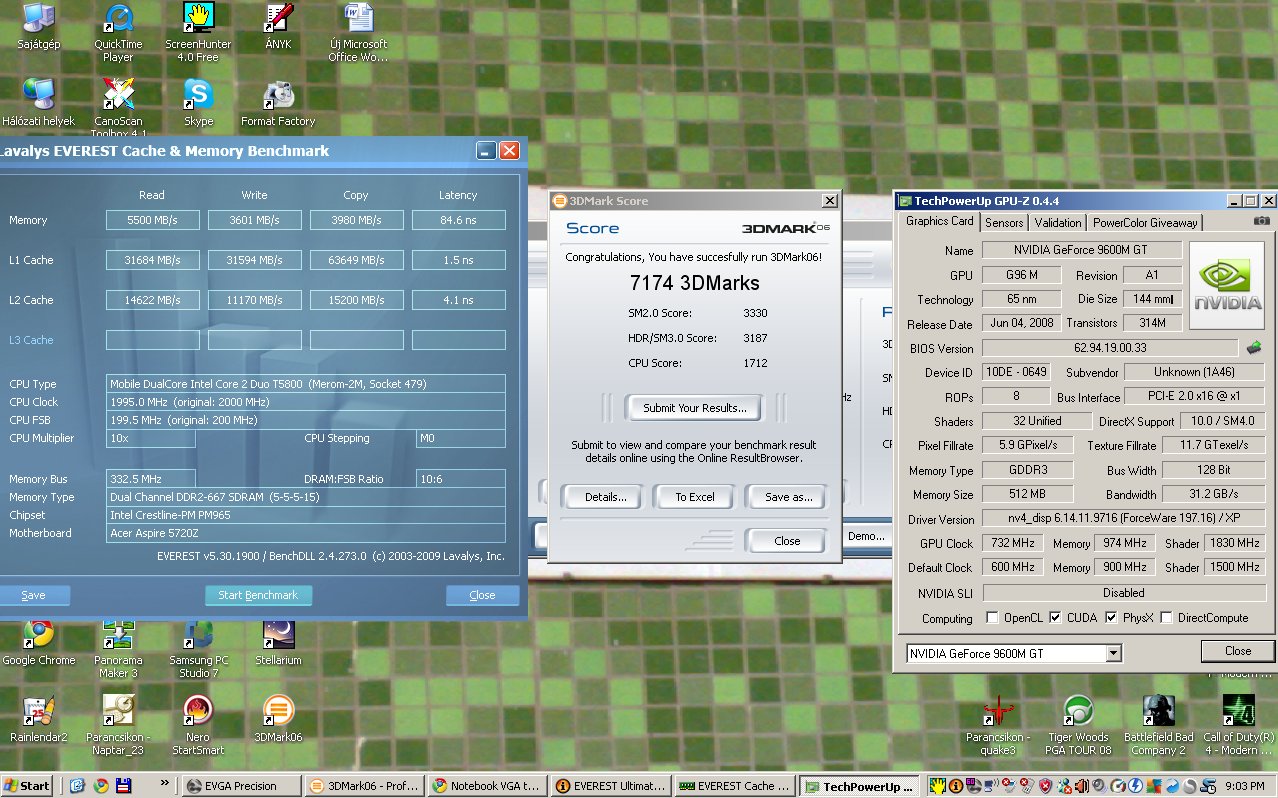Click the Memory Read 5500 MB/s field
The width and height of the screenshot is (1278, 798).
[x=153, y=220]
